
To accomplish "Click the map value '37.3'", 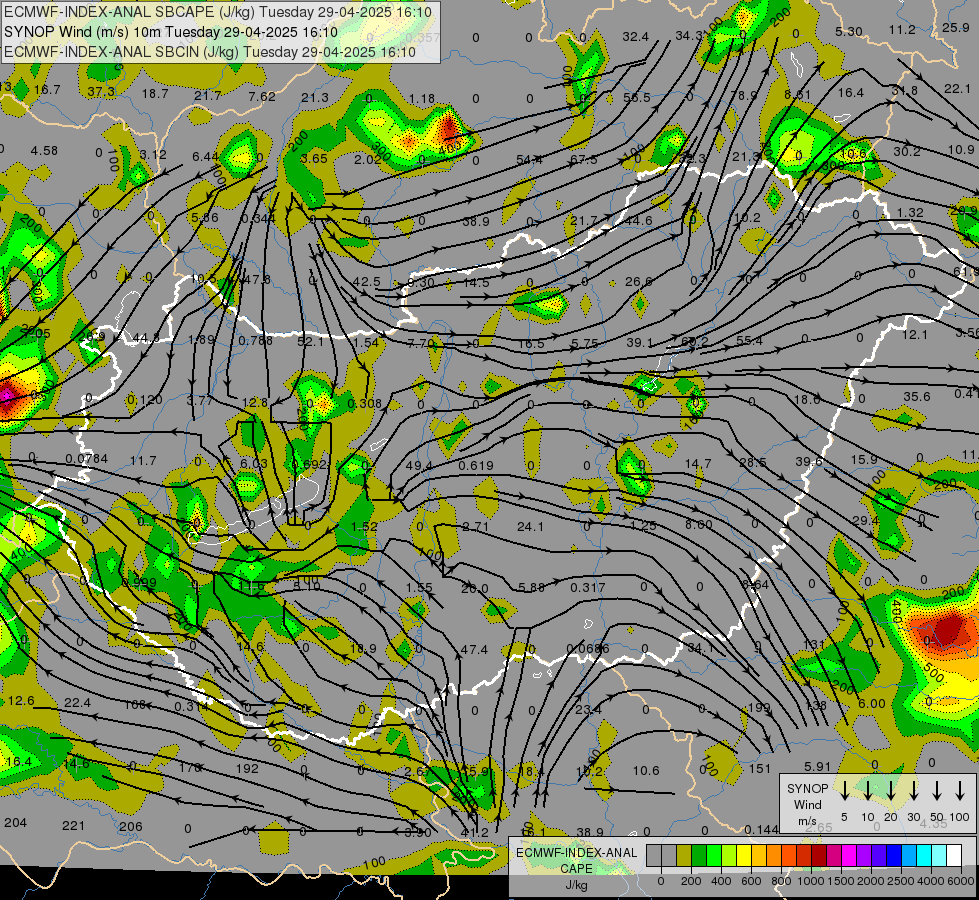I will [x=101, y=92].
